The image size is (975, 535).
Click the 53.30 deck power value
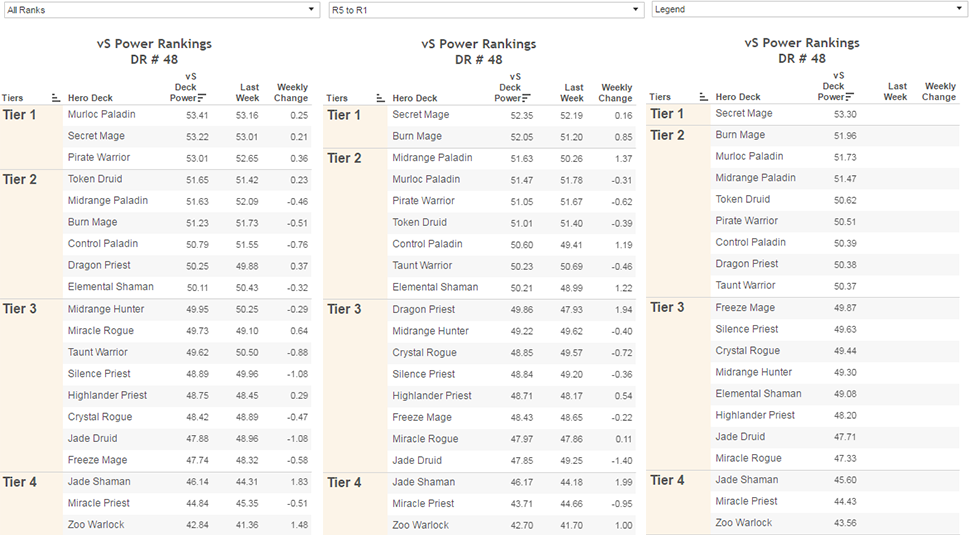coord(845,114)
